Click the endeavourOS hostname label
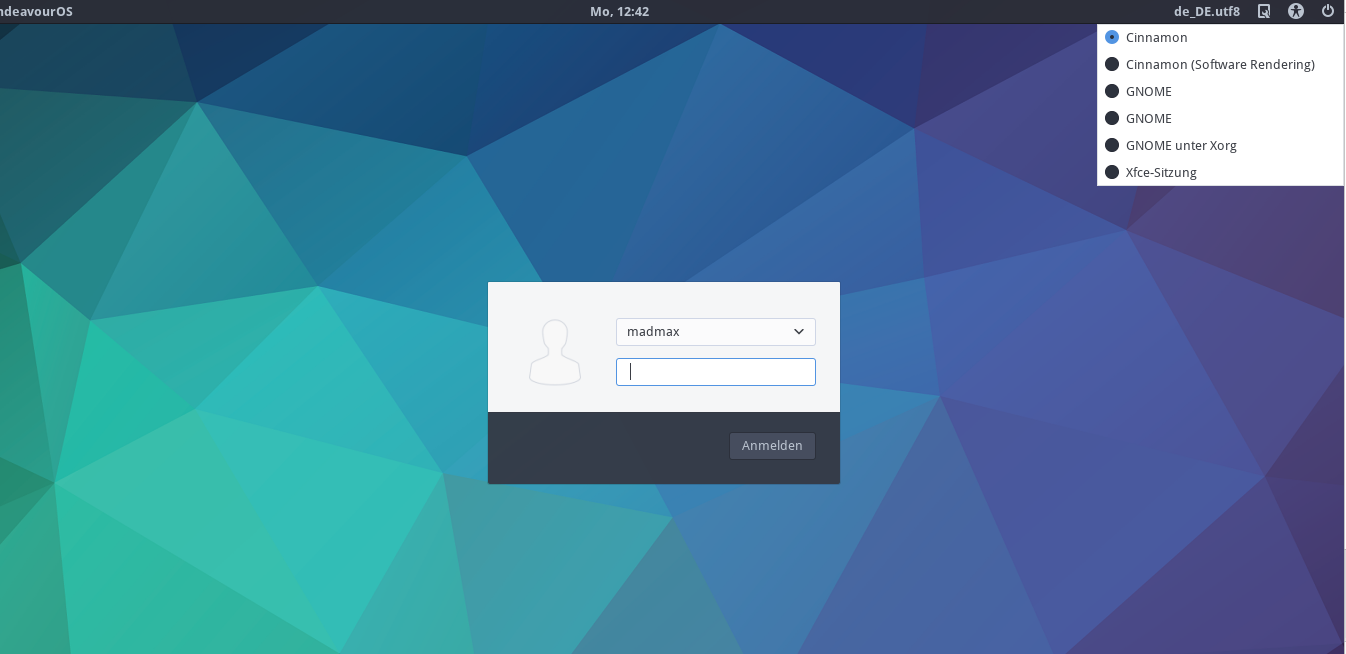The width and height of the screenshot is (1346, 654). (x=36, y=12)
